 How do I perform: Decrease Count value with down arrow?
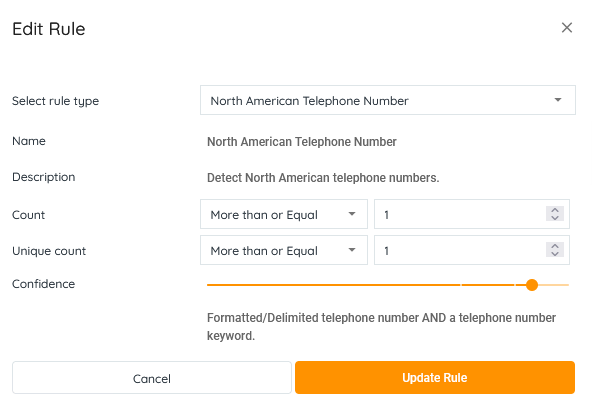point(555,218)
